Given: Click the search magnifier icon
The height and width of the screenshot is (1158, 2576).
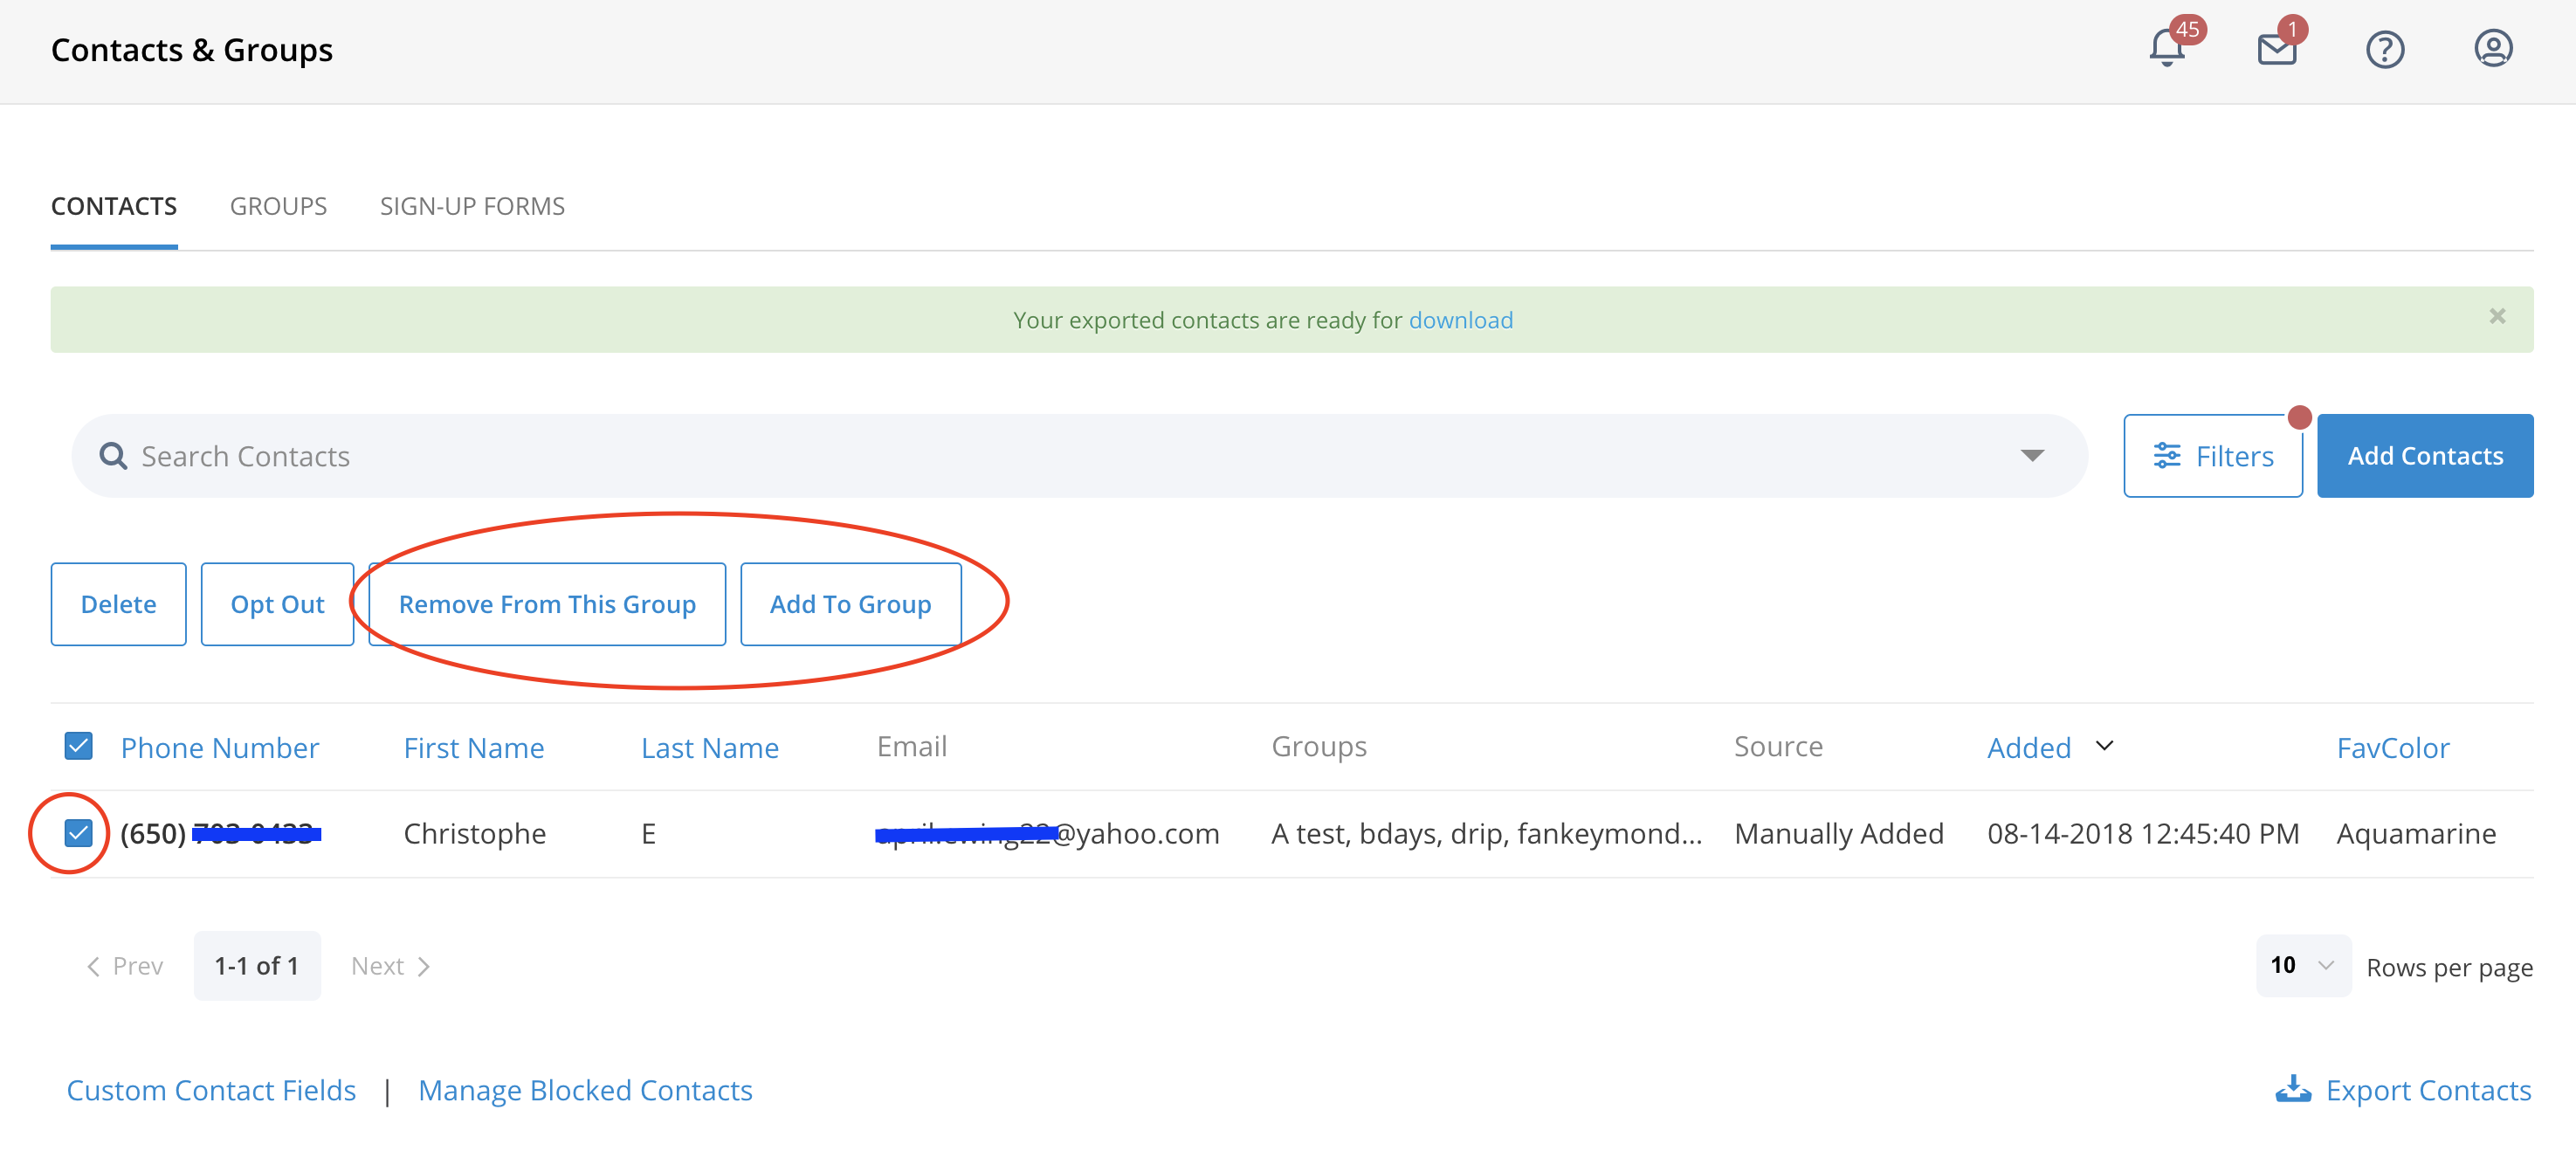Looking at the screenshot, I should click(x=113, y=456).
